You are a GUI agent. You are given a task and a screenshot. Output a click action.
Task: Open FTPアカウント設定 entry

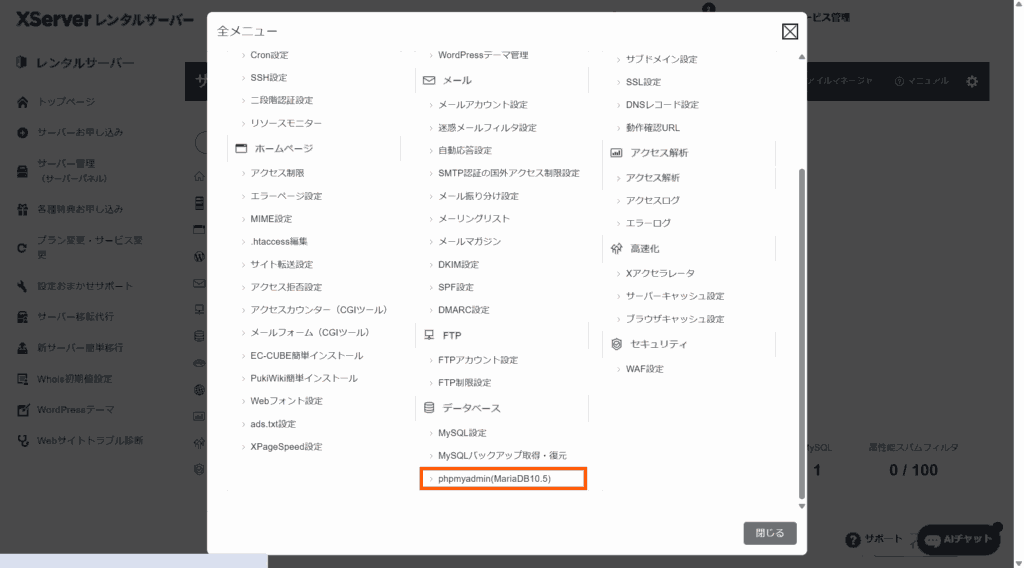[478, 360]
